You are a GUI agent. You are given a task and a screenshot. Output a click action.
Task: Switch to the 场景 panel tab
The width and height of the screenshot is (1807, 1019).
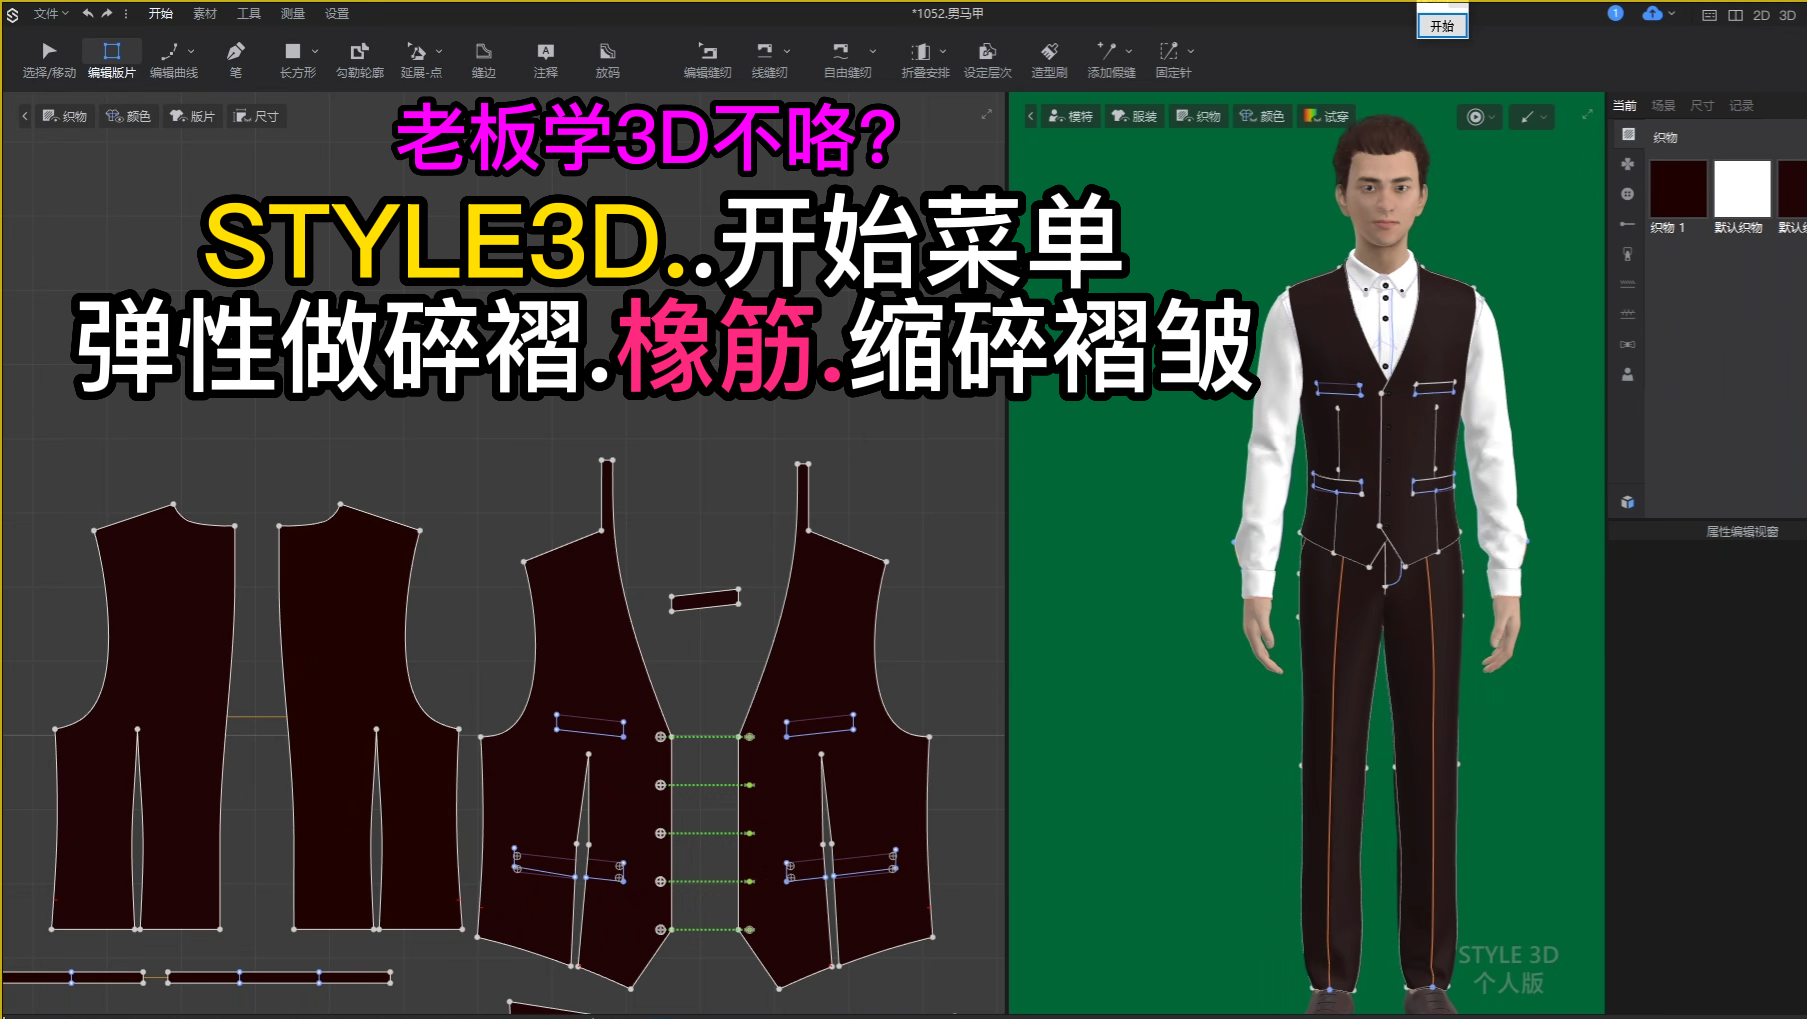pos(1663,105)
